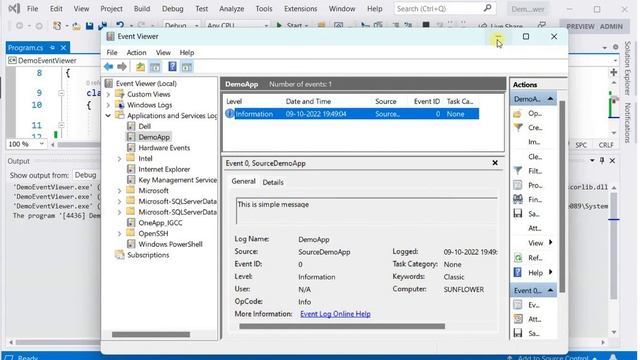Click the Forward arrow in Event Viewer toolbar
This screenshot has width=640, height=360.
point(122,67)
